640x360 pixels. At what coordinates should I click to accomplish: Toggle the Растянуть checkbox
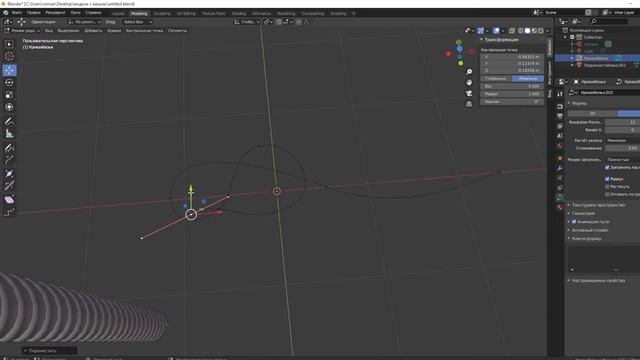pyautogui.click(x=607, y=187)
